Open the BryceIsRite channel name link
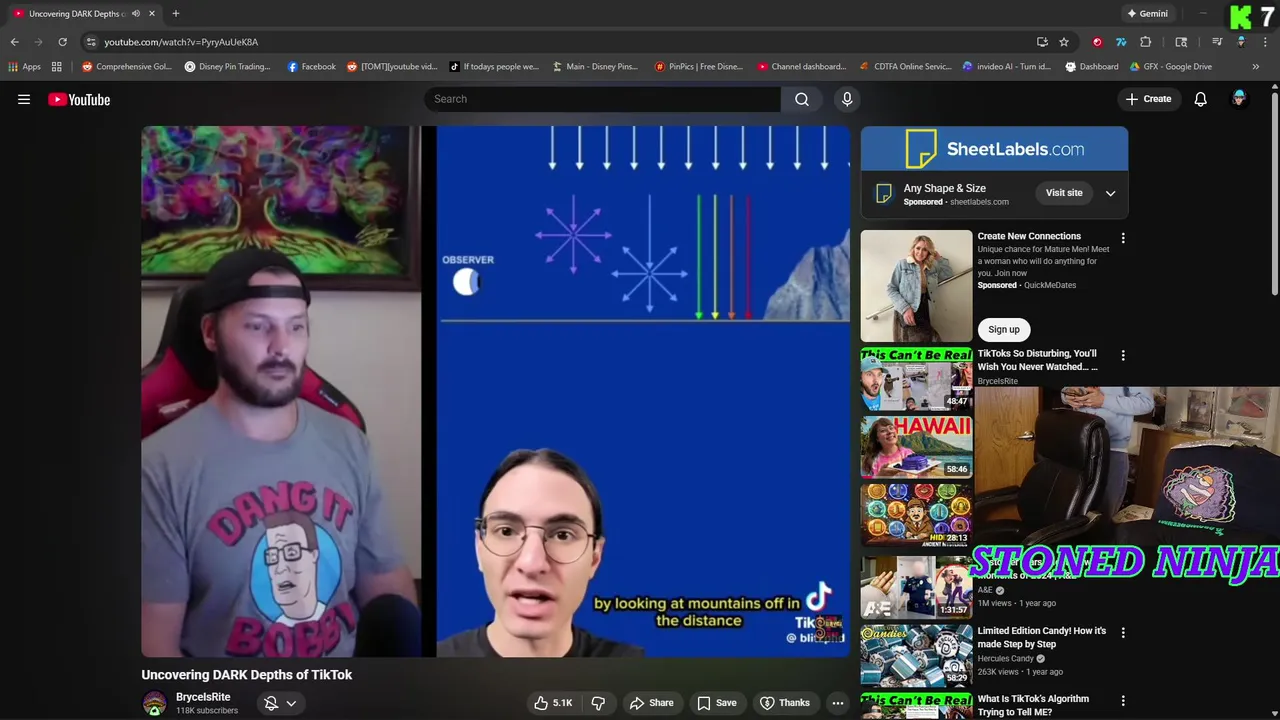 click(x=203, y=697)
